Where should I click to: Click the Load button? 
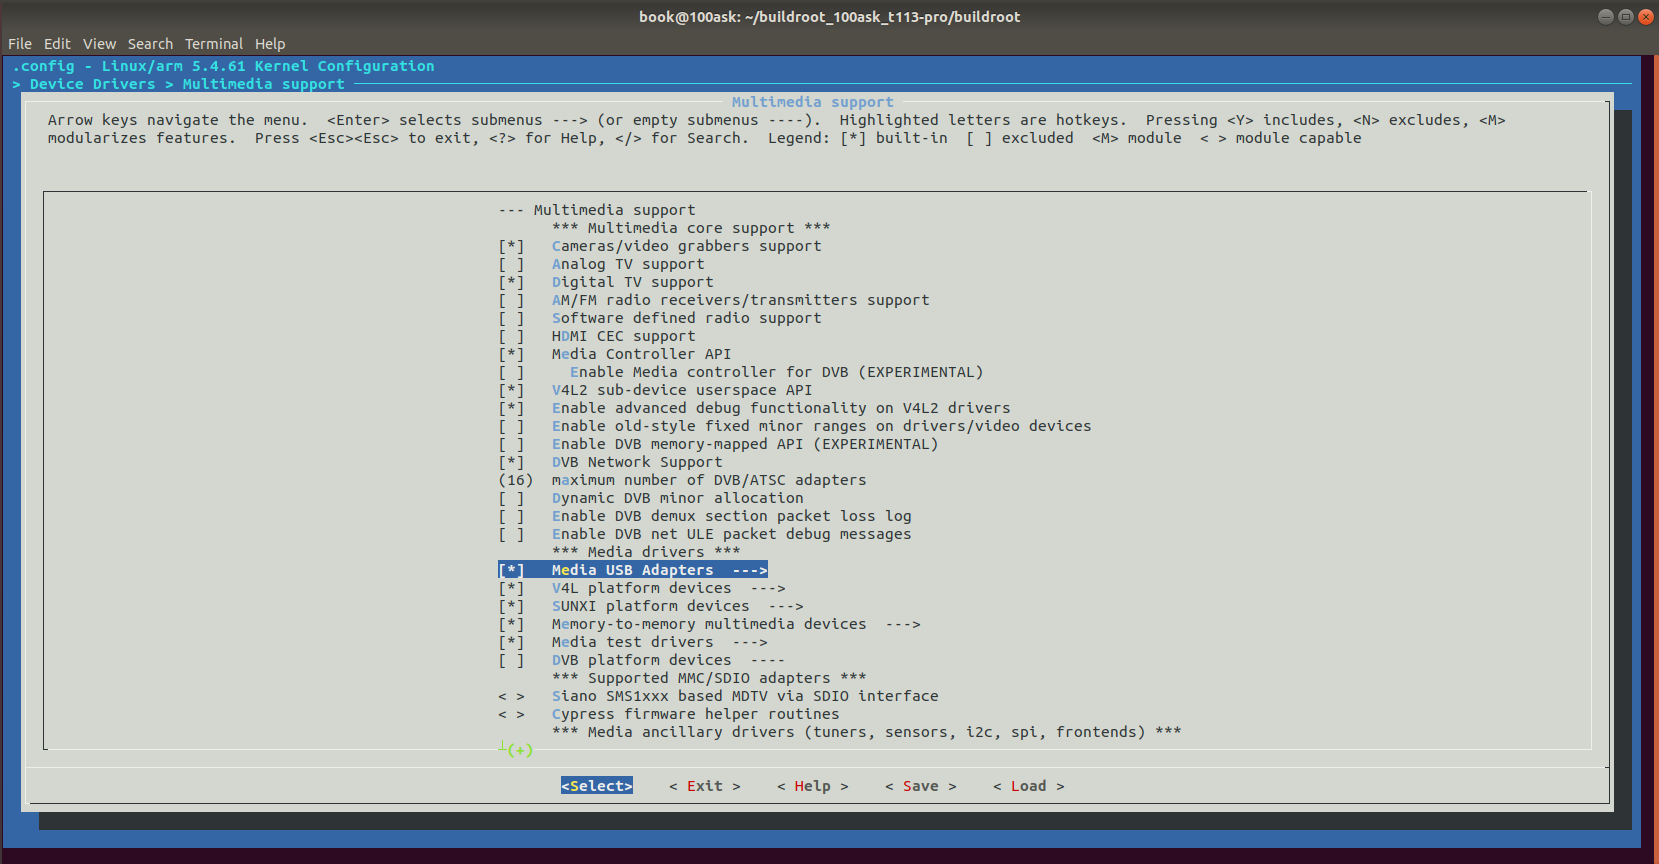point(1028,786)
